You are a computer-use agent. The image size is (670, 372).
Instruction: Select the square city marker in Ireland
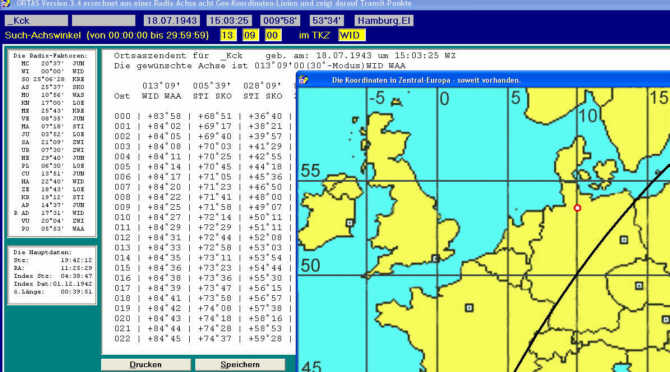coord(350,223)
